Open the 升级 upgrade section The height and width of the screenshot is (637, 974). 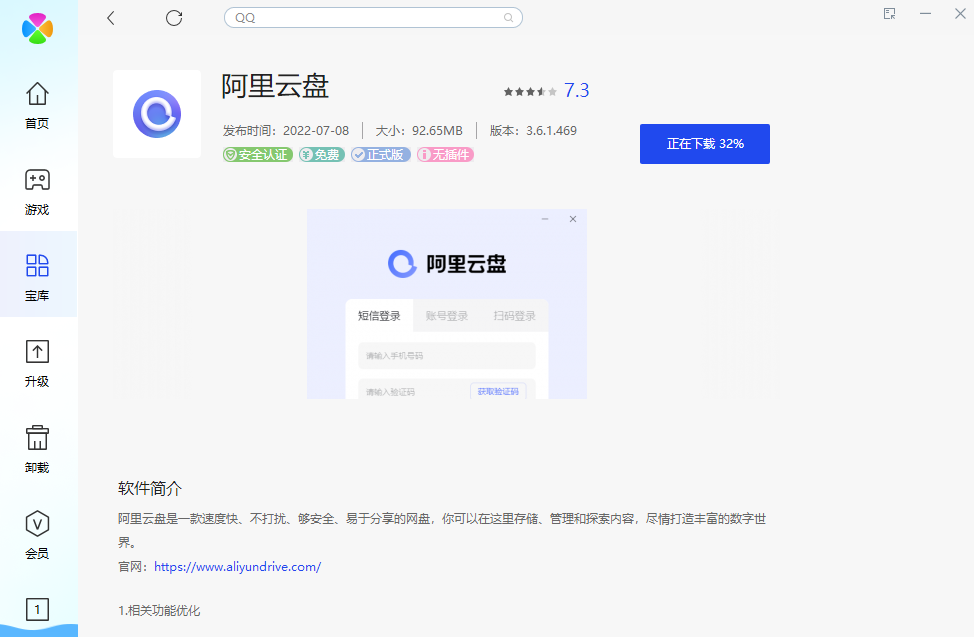click(x=37, y=364)
